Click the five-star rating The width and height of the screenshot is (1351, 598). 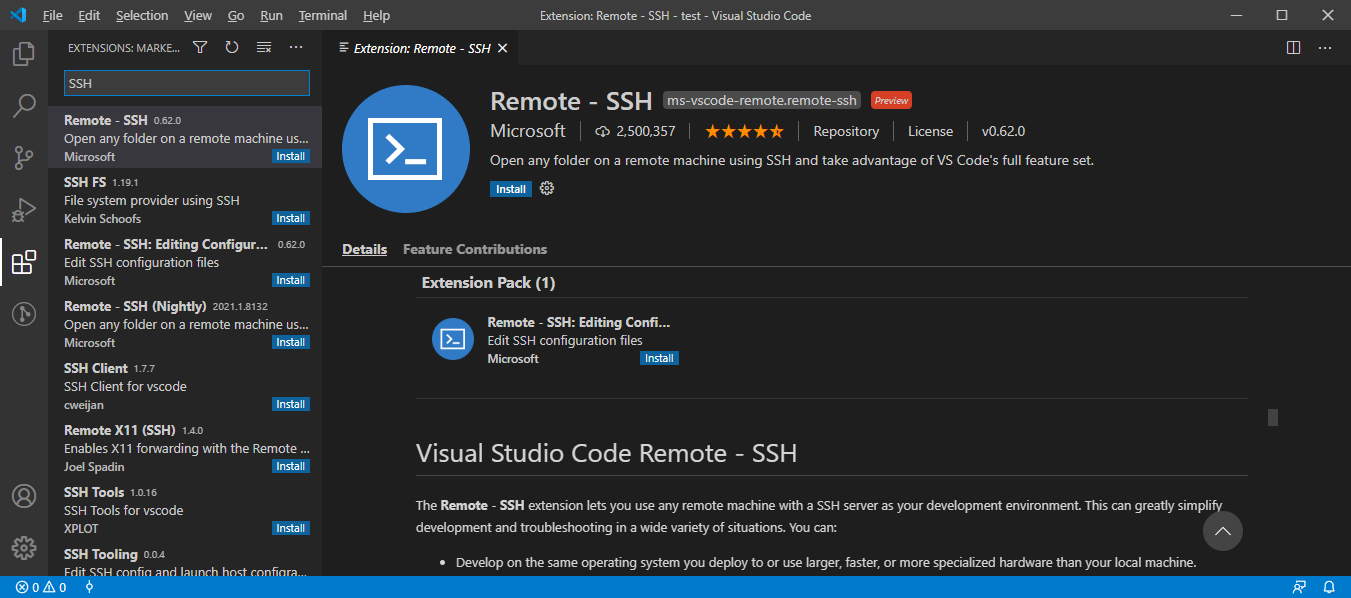pyautogui.click(x=745, y=131)
